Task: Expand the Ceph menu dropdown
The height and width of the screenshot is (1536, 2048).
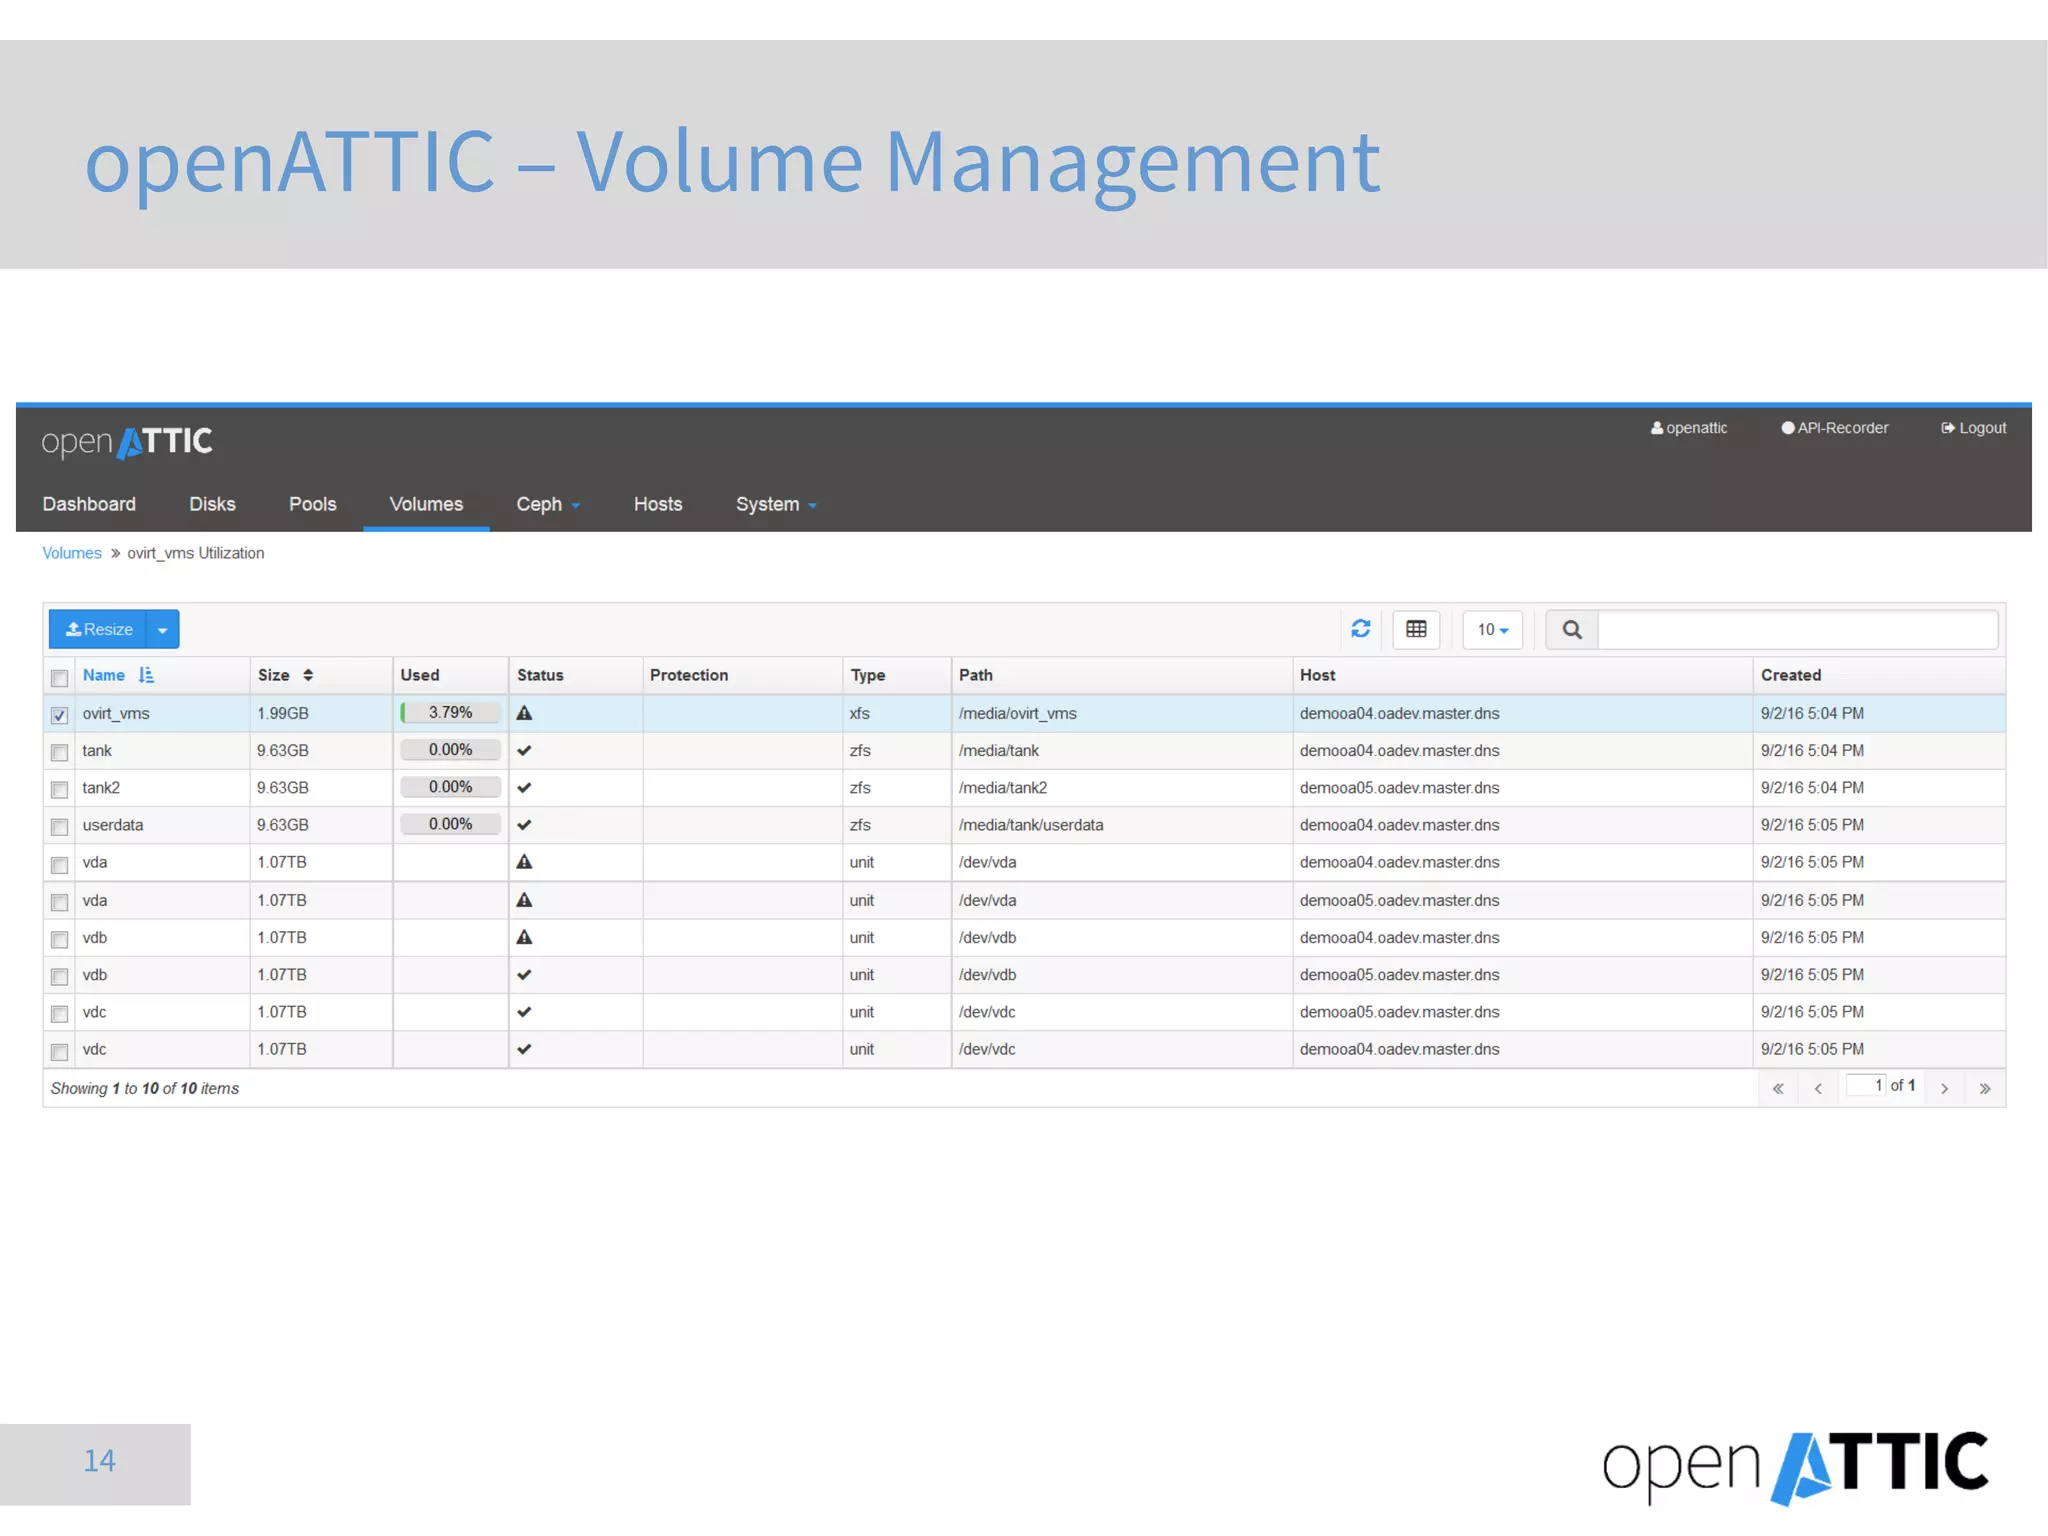Action: (548, 505)
